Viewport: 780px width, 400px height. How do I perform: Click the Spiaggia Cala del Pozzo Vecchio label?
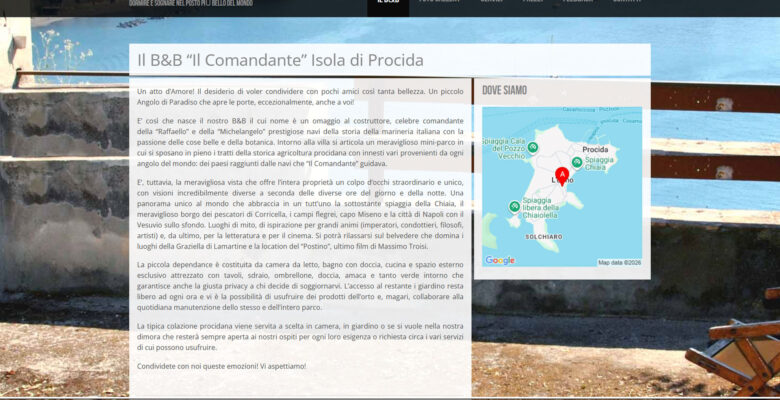point(504,149)
